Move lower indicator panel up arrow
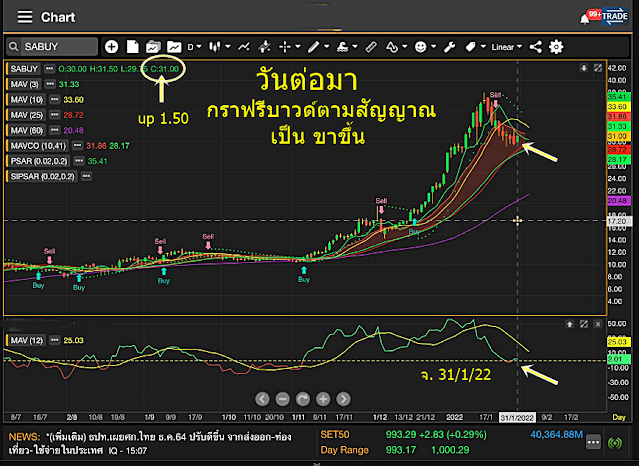The width and height of the screenshot is (639, 466). tap(570, 324)
